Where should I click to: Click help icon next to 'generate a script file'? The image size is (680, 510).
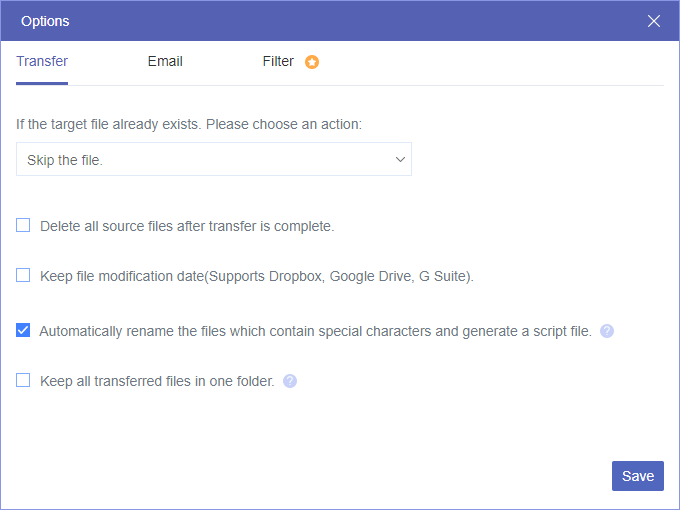607,331
